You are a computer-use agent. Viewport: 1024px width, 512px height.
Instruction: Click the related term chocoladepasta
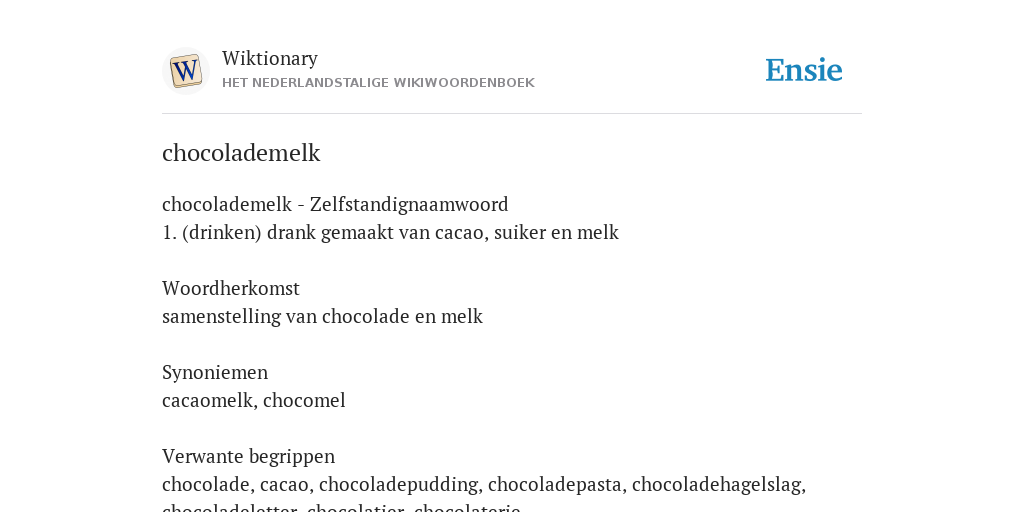[555, 485]
